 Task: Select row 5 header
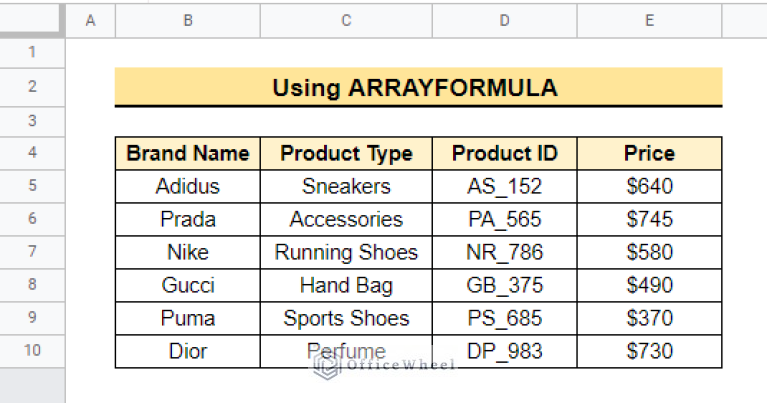pos(32,186)
